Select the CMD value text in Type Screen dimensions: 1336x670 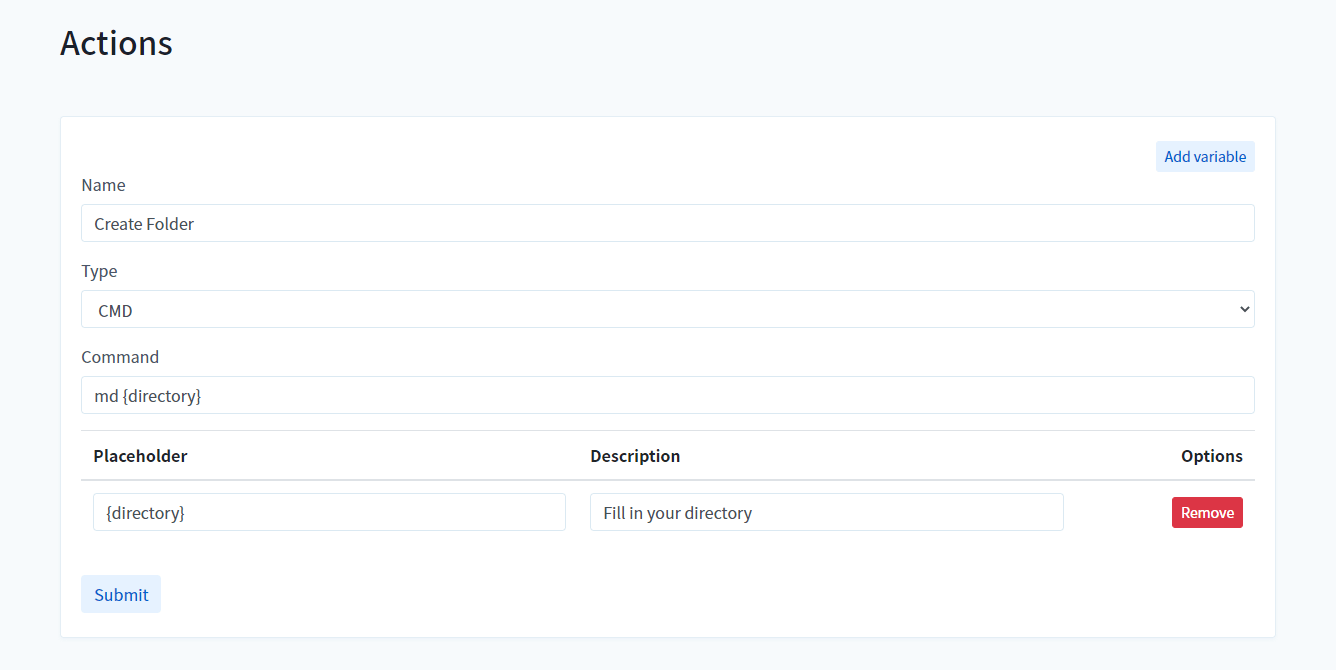[116, 311]
